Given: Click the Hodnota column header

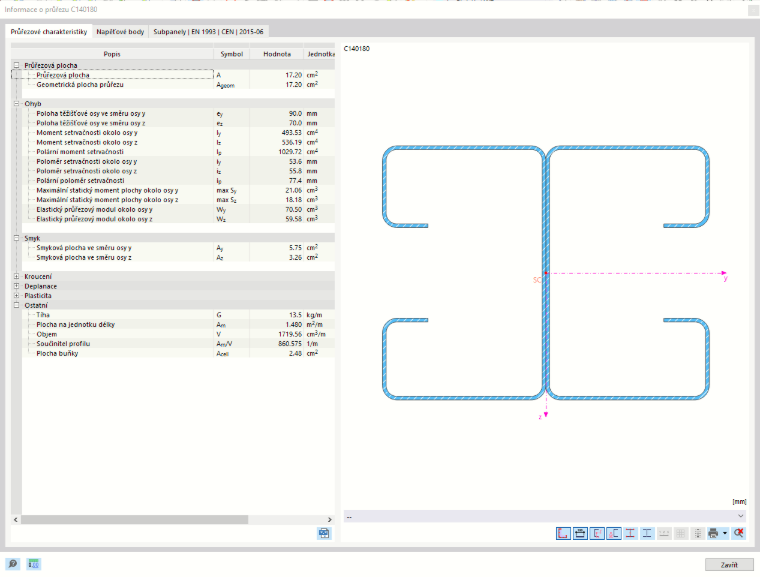Looking at the screenshot, I should [277, 54].
